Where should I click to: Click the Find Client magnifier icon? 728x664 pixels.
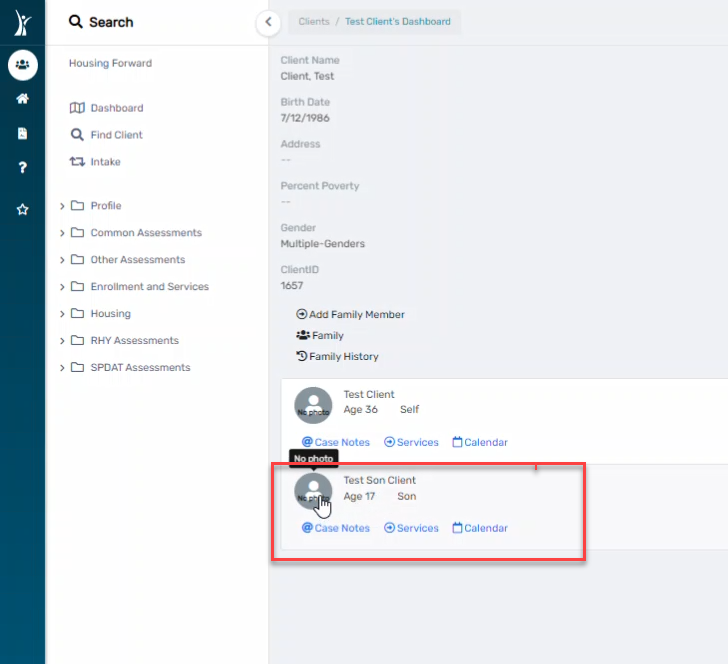(x=77, y=135)
